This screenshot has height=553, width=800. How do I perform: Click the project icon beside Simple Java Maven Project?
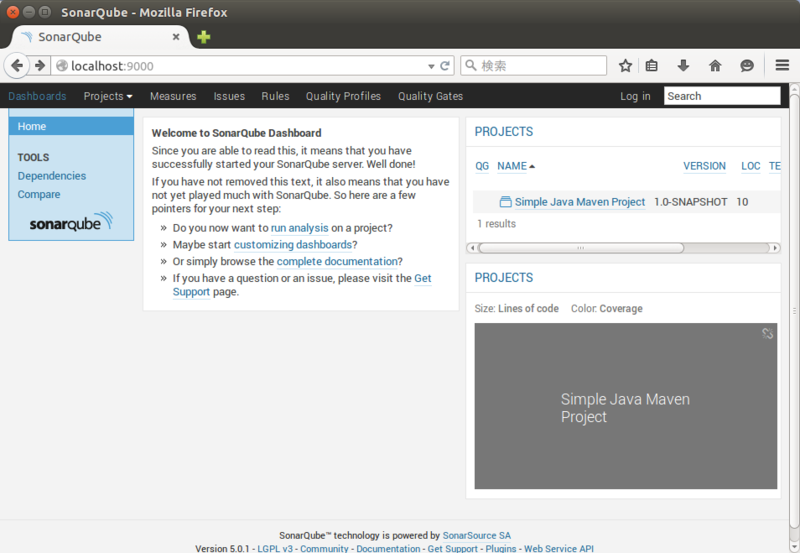[x=505, y=202]
